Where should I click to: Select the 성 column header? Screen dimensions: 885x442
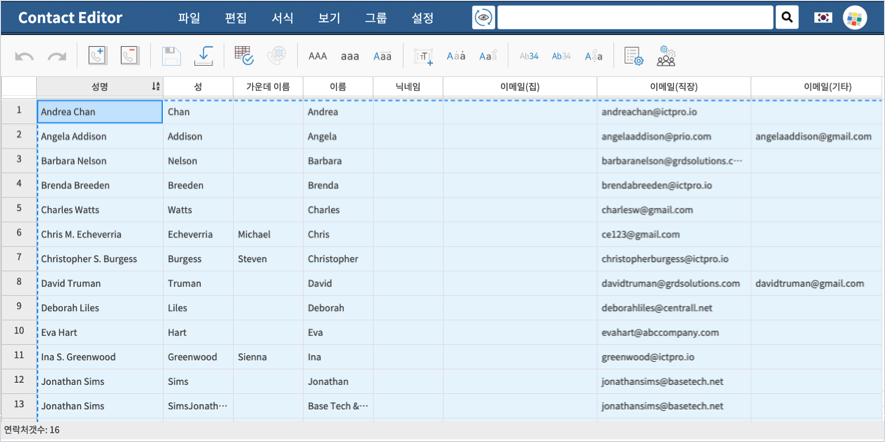coord(198,87)
